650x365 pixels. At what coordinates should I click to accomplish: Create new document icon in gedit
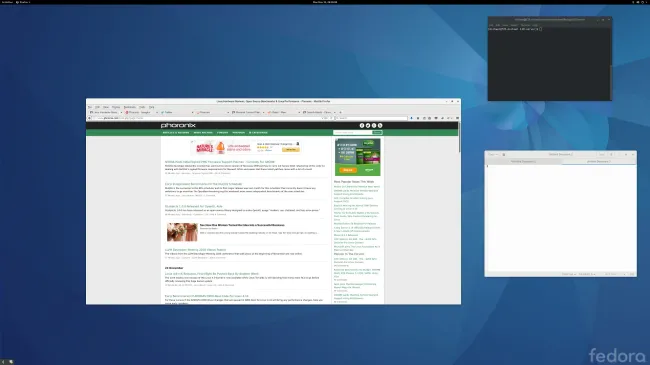[504, 154]
